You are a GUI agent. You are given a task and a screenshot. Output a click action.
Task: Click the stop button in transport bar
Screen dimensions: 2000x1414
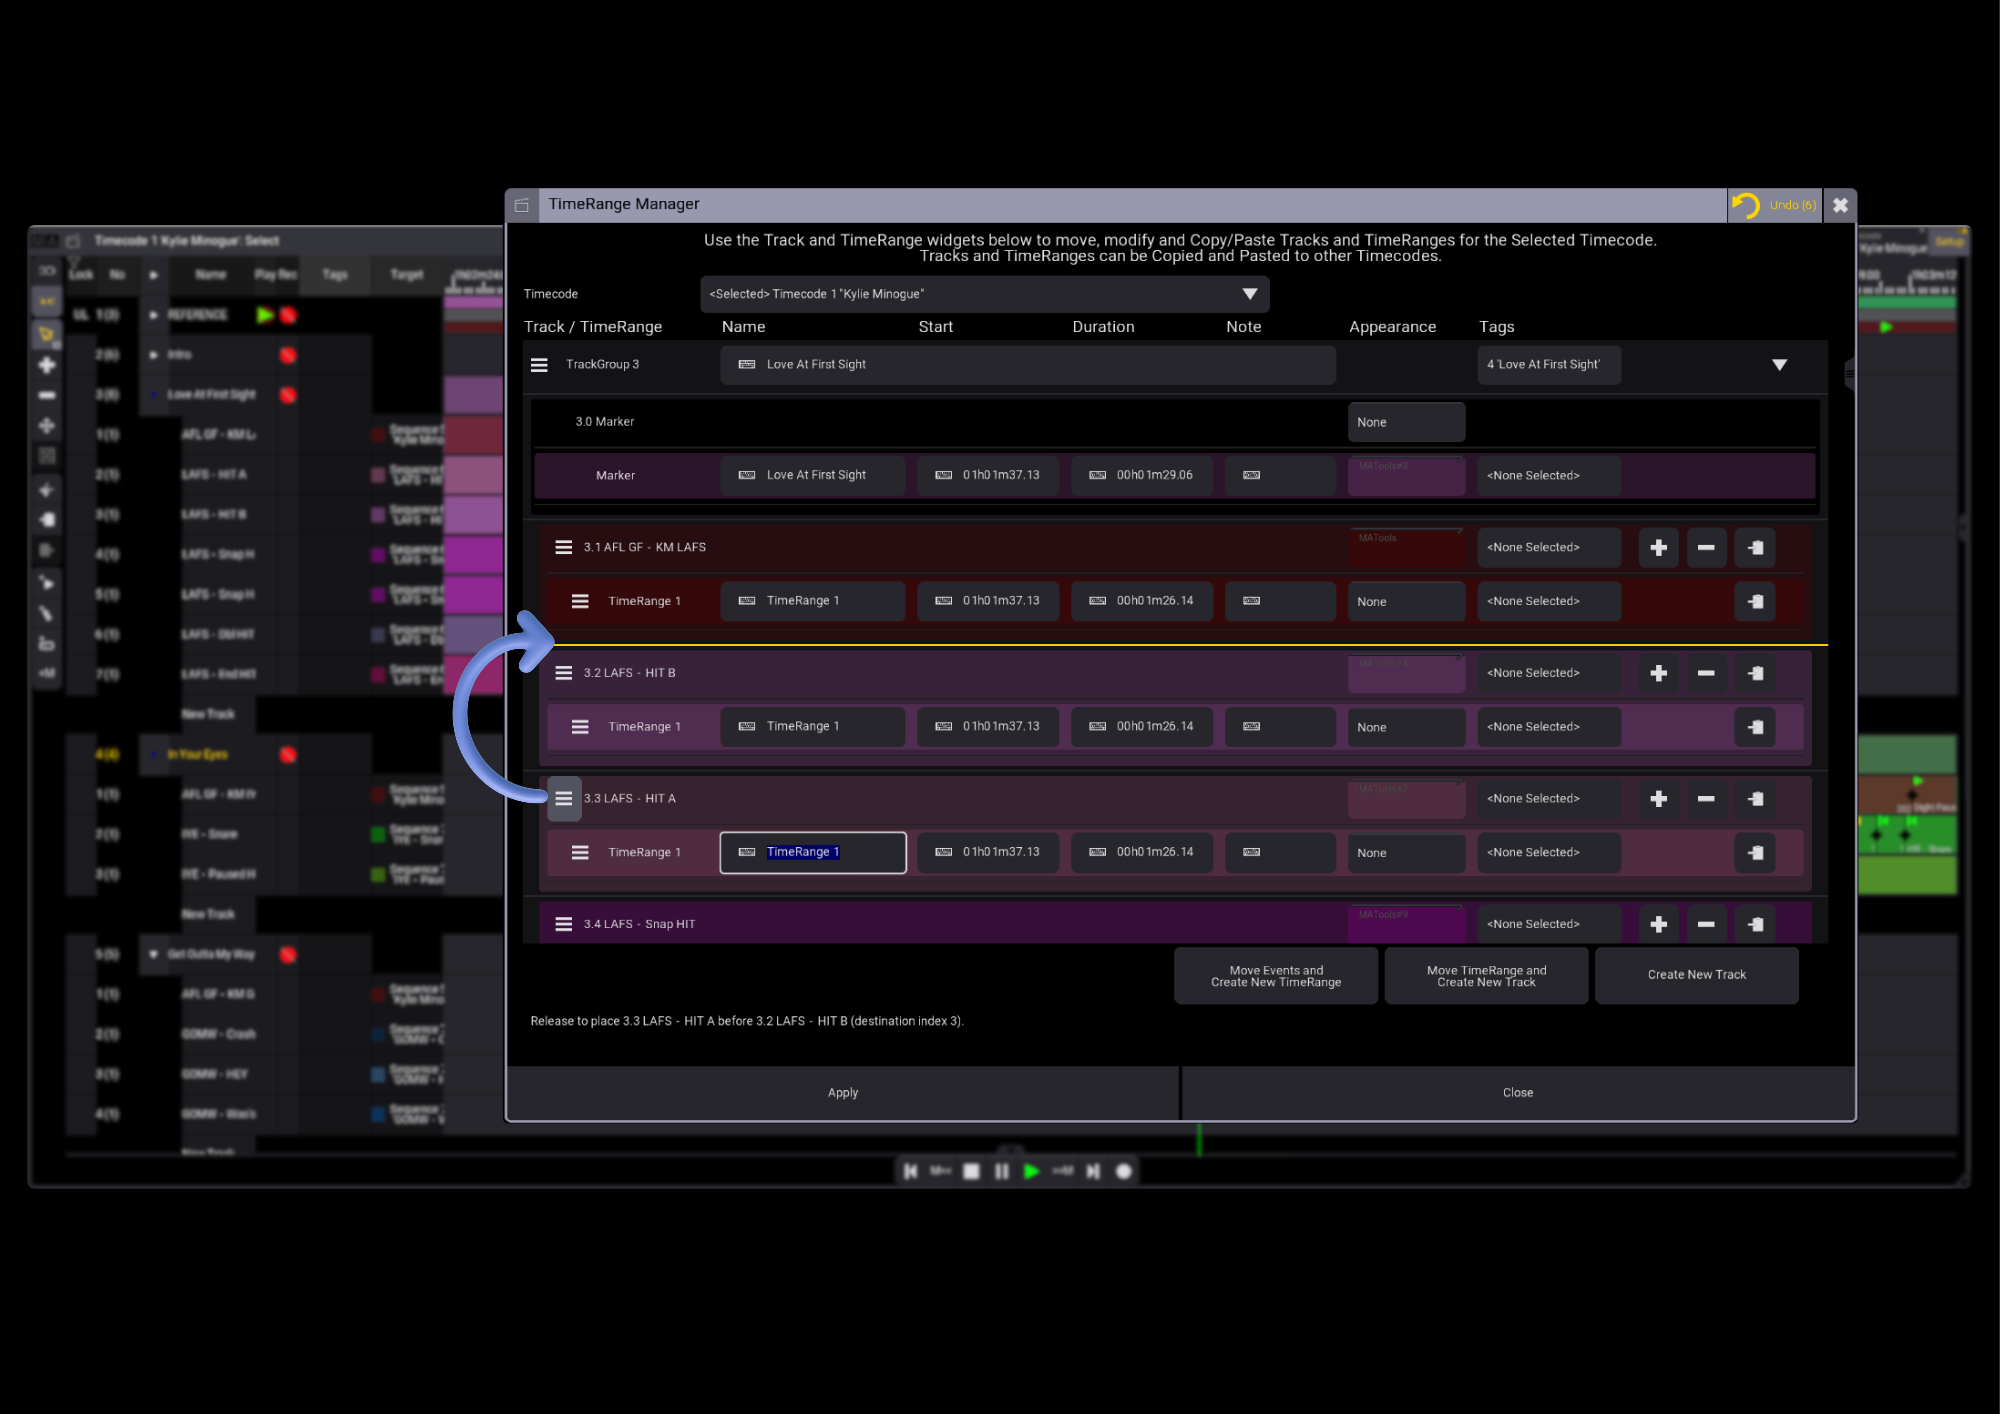pyautogui.click(x=971, y=1171)
